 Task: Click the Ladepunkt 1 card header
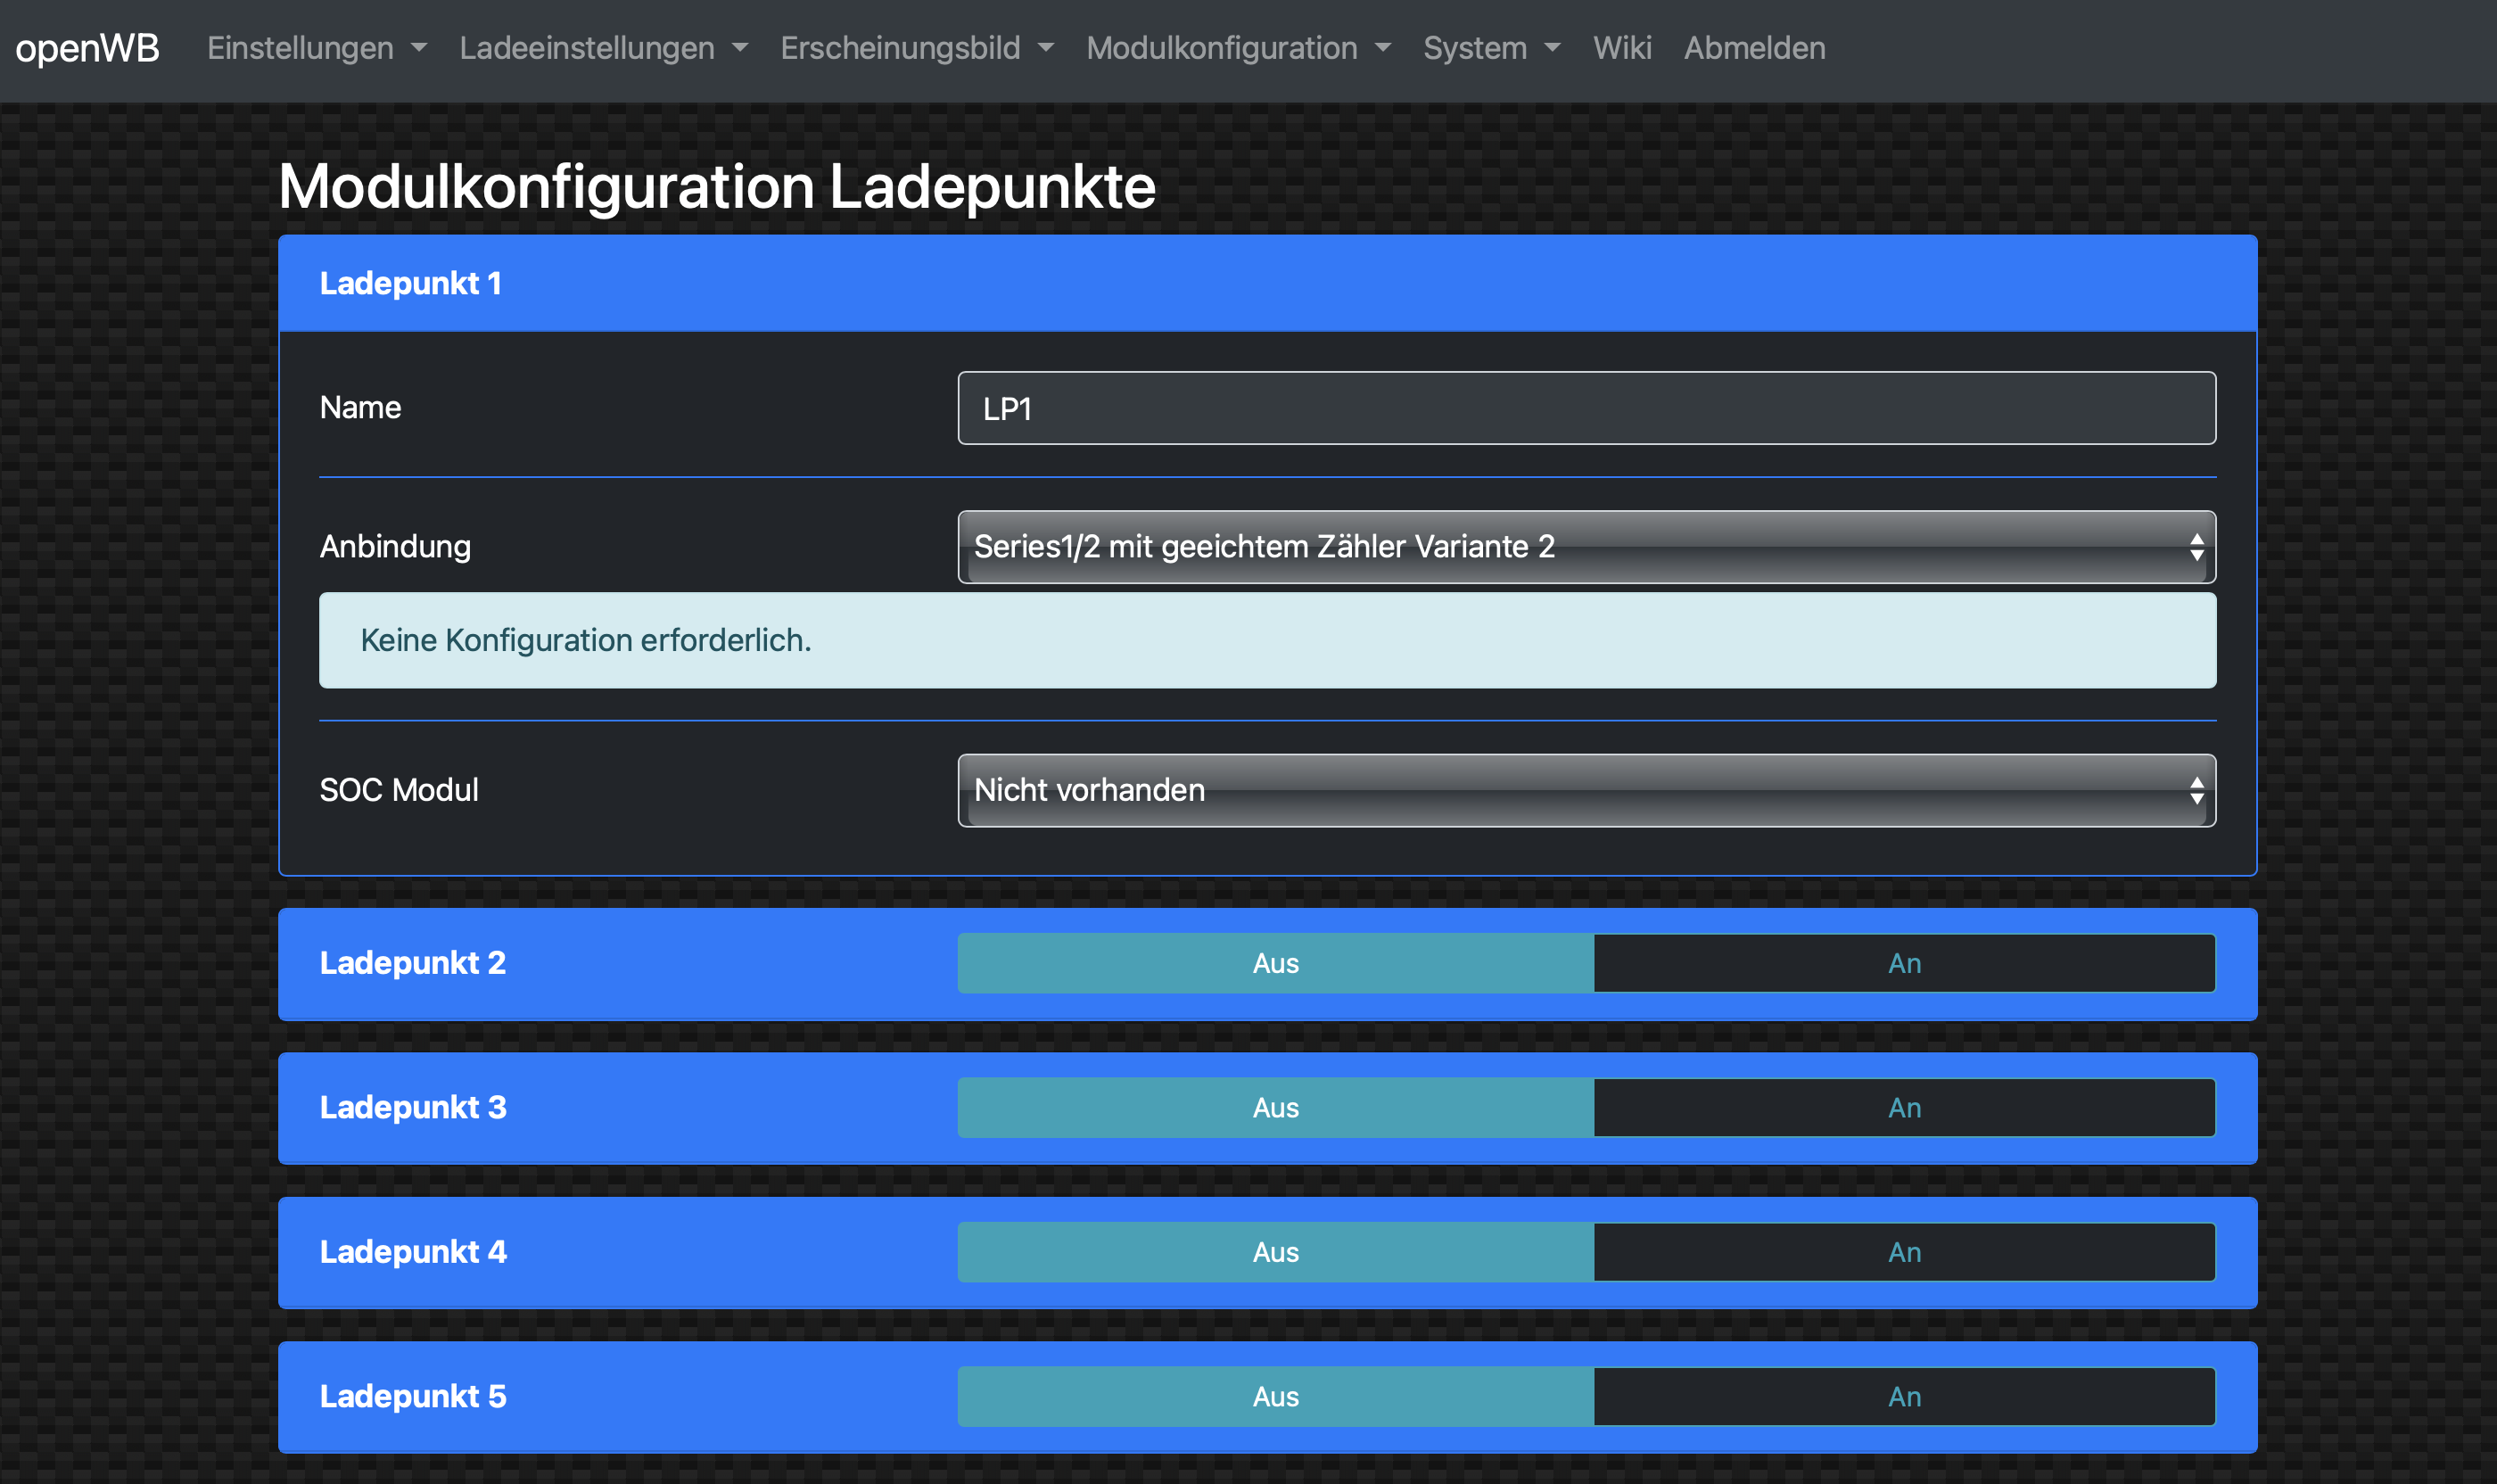pos(1266,284)
